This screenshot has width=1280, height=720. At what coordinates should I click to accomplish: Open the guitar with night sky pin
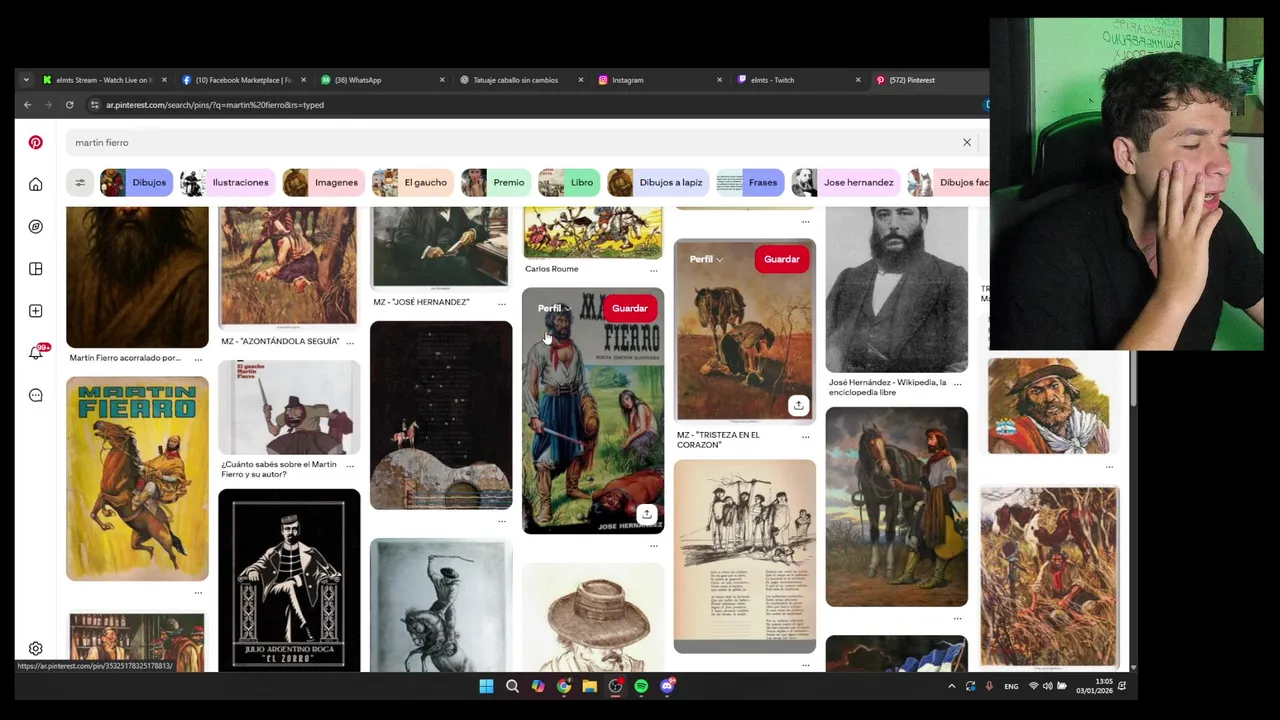[x=441, y=415]
